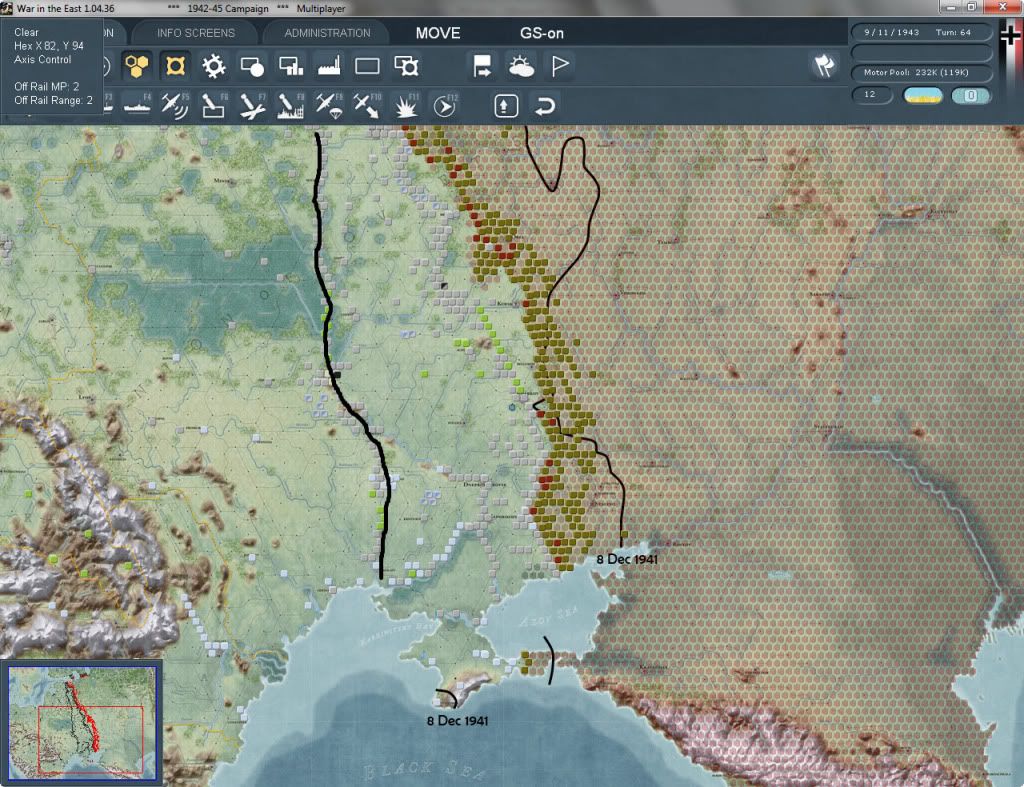This screenshot has height=787, width=1024.
Task: Click the Black Sea label on the map
Action: (x=423, y=771)
